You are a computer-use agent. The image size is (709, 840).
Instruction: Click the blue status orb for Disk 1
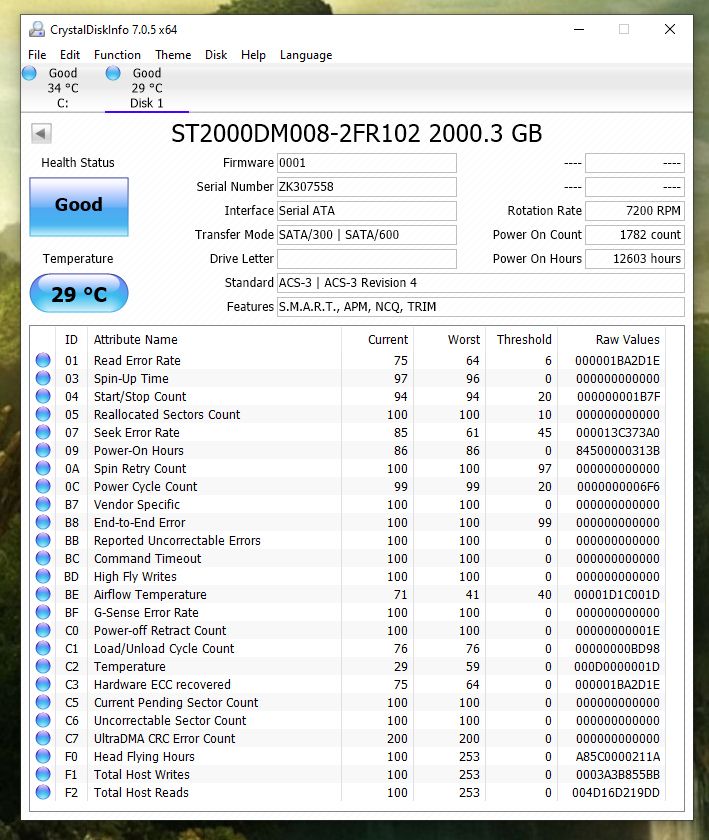coord(113,73)
